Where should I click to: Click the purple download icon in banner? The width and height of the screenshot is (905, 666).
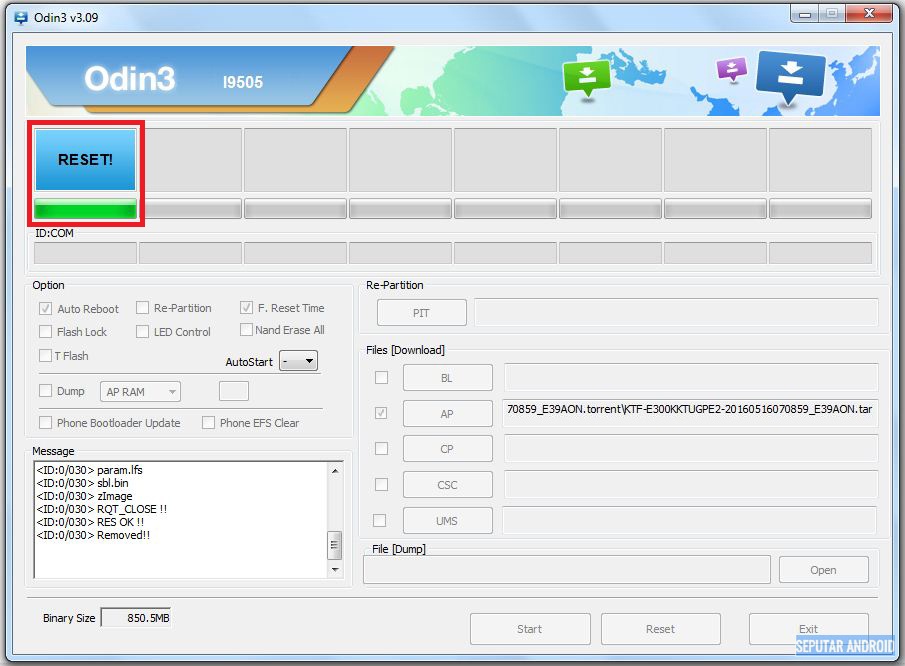tap(731, 70)
